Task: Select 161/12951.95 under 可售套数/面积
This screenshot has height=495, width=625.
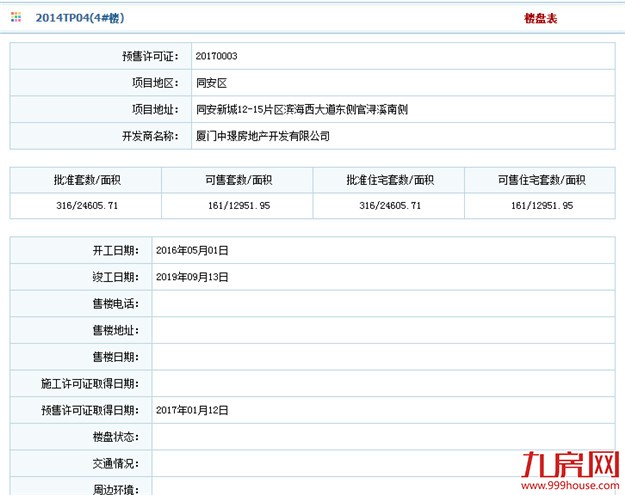Action: click(x=239, y=206)
